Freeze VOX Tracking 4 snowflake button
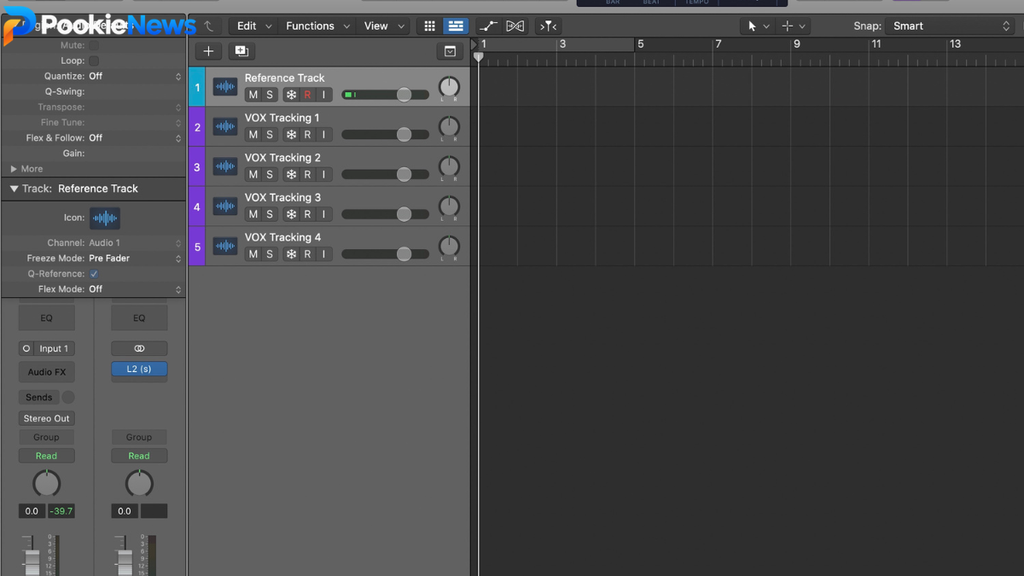 tap(291, 254)
